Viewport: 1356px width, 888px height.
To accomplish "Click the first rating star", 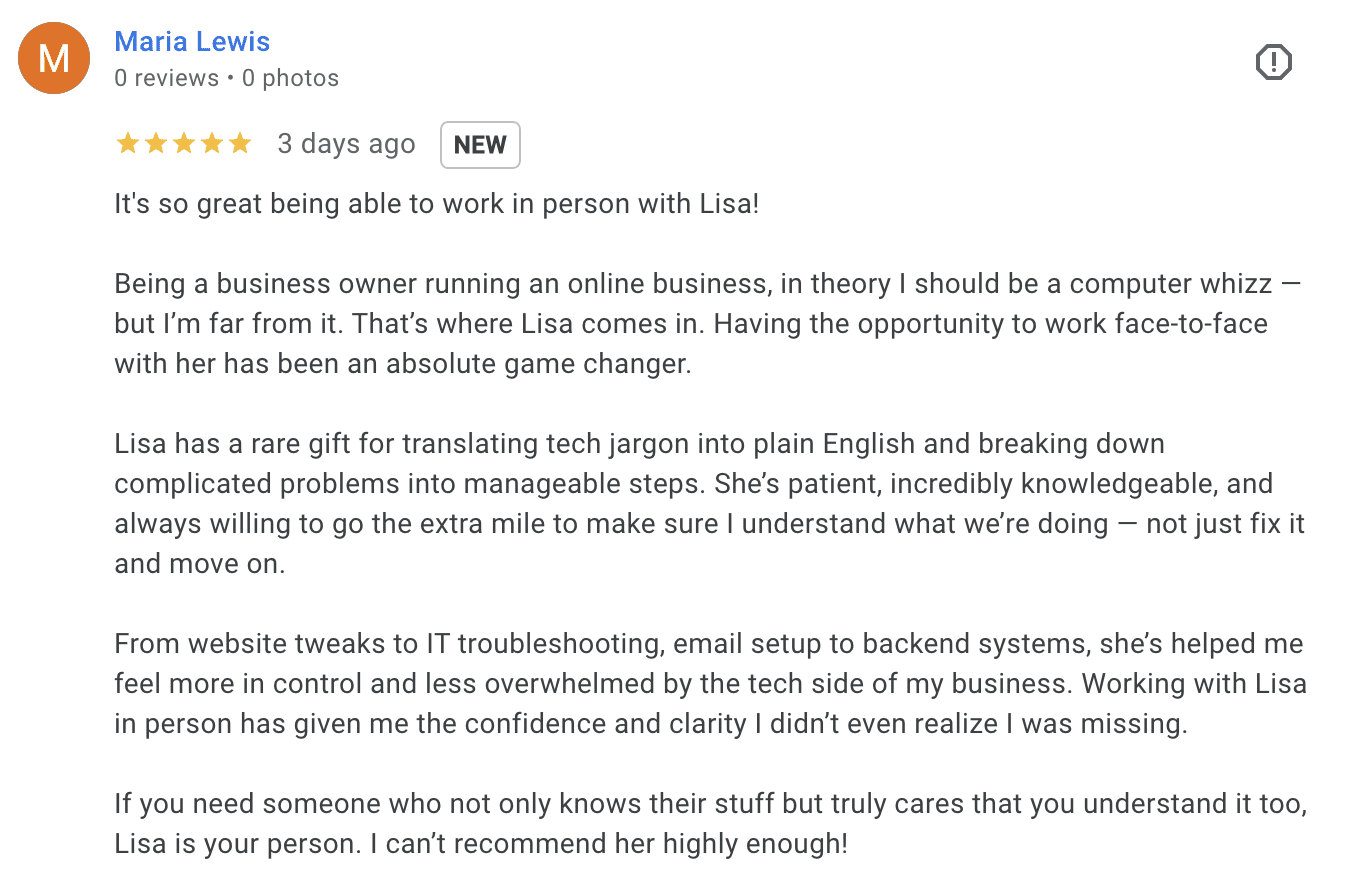I will (x=127, y=144).
